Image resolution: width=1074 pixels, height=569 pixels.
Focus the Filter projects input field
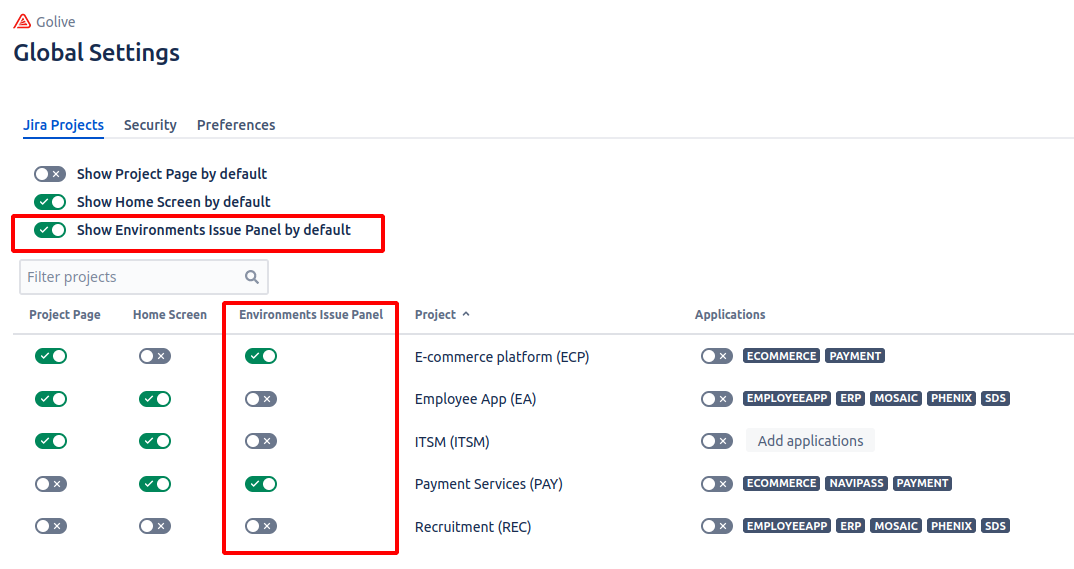point(130,277)
